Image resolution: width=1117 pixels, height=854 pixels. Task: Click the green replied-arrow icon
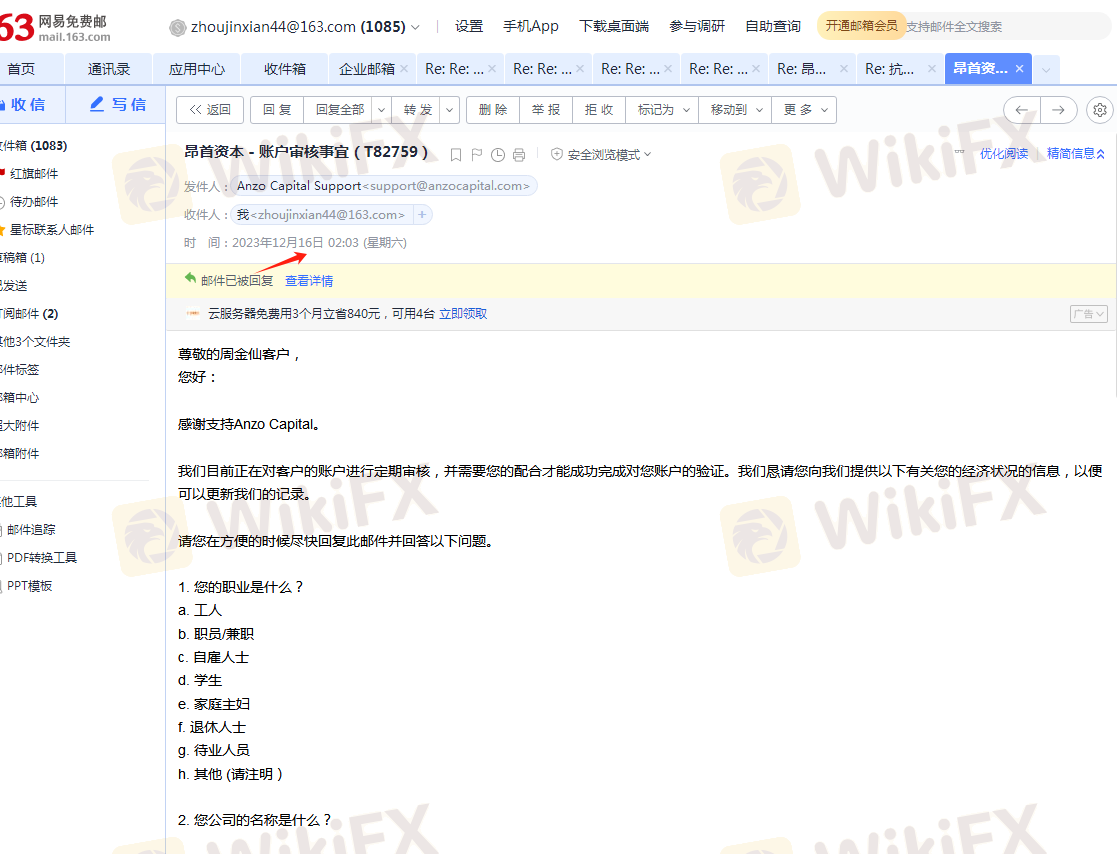(x=190, y=278)
